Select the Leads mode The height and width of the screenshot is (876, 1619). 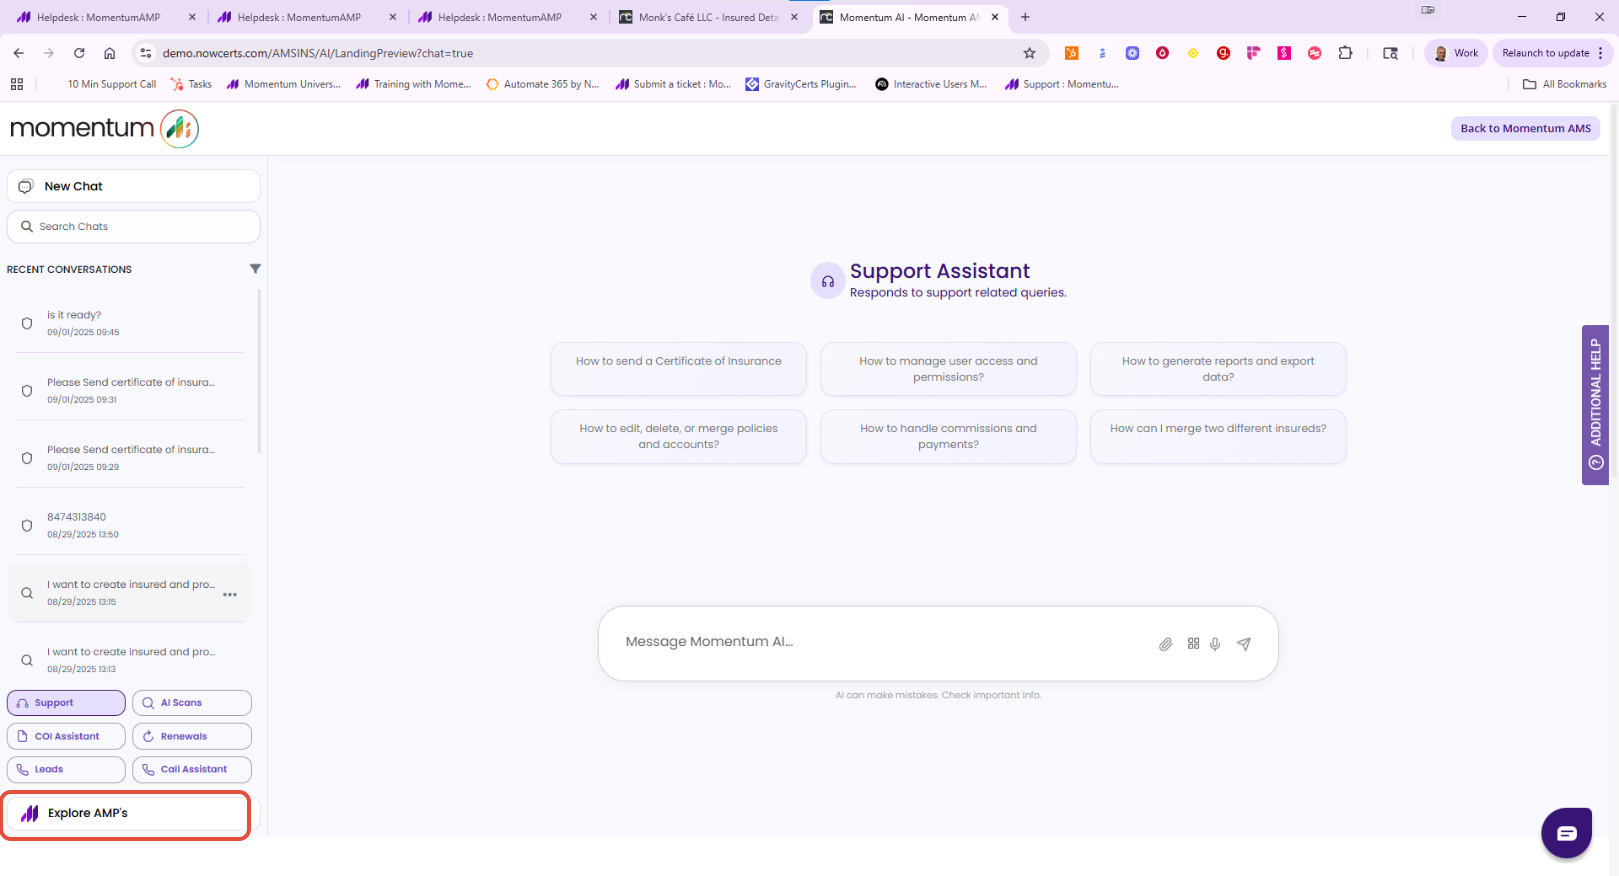click(x=66, y=769)
